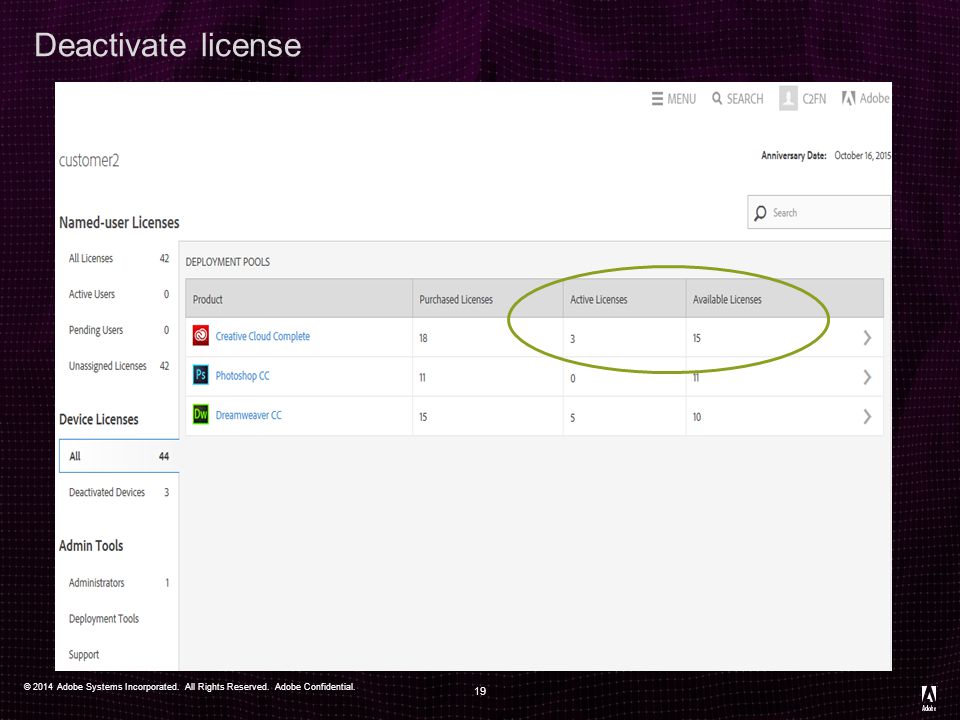Click the Adobe logo in the header

(849, 98)
